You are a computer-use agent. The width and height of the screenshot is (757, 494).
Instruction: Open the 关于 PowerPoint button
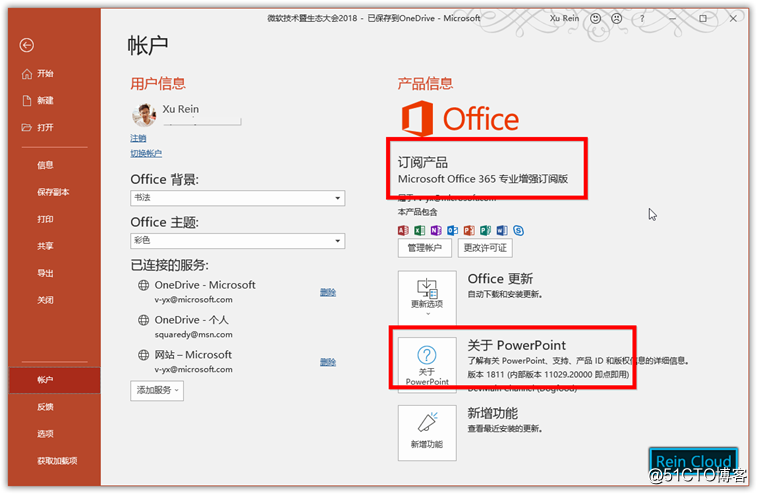click(427, 365)
